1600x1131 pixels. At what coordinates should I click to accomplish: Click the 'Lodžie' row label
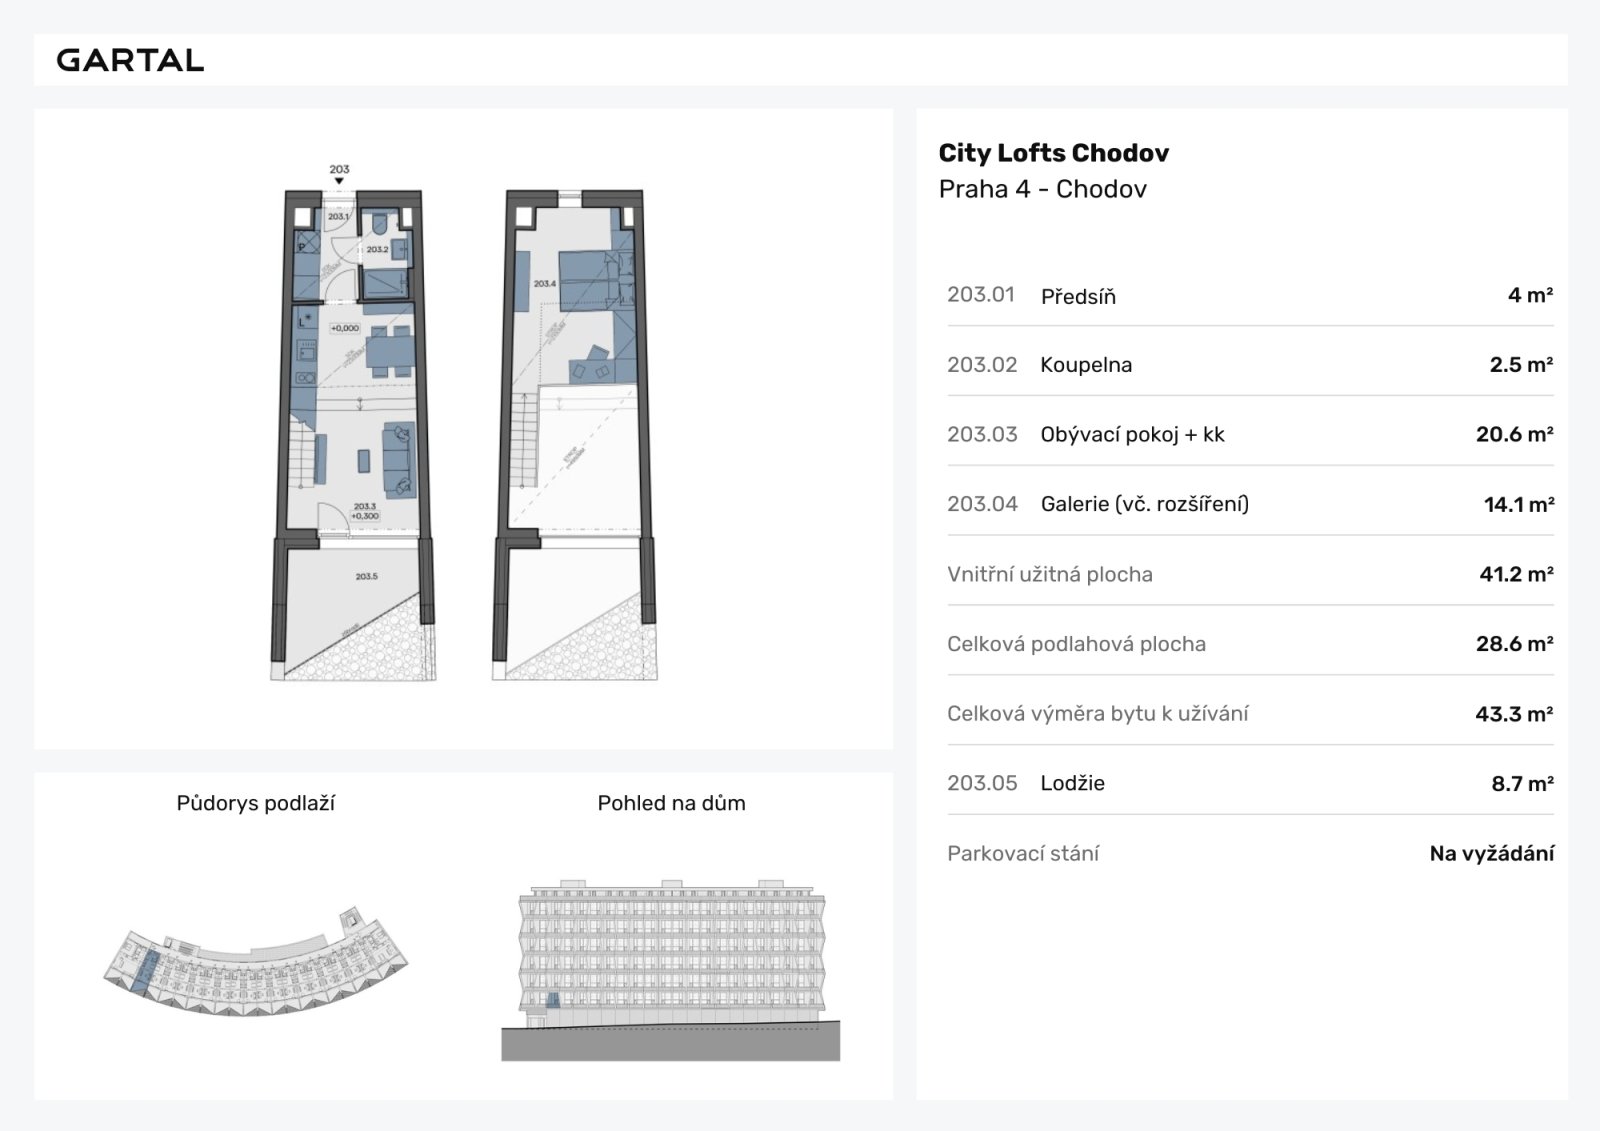[1072, 783]
